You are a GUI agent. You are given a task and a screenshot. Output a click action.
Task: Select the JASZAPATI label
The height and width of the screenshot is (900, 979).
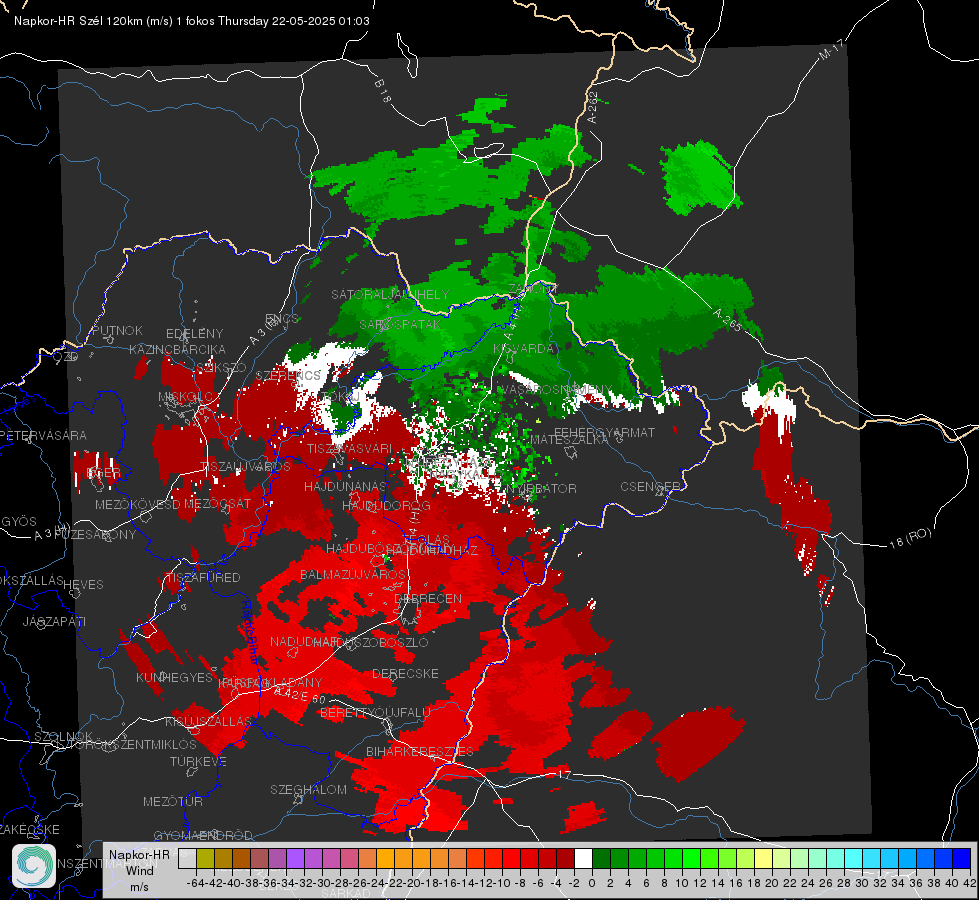coord(54,621)
